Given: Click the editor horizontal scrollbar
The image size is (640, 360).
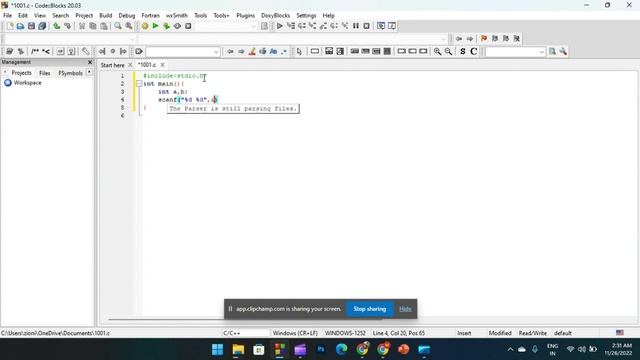Looking at the screenshot, I should (245, 319).
